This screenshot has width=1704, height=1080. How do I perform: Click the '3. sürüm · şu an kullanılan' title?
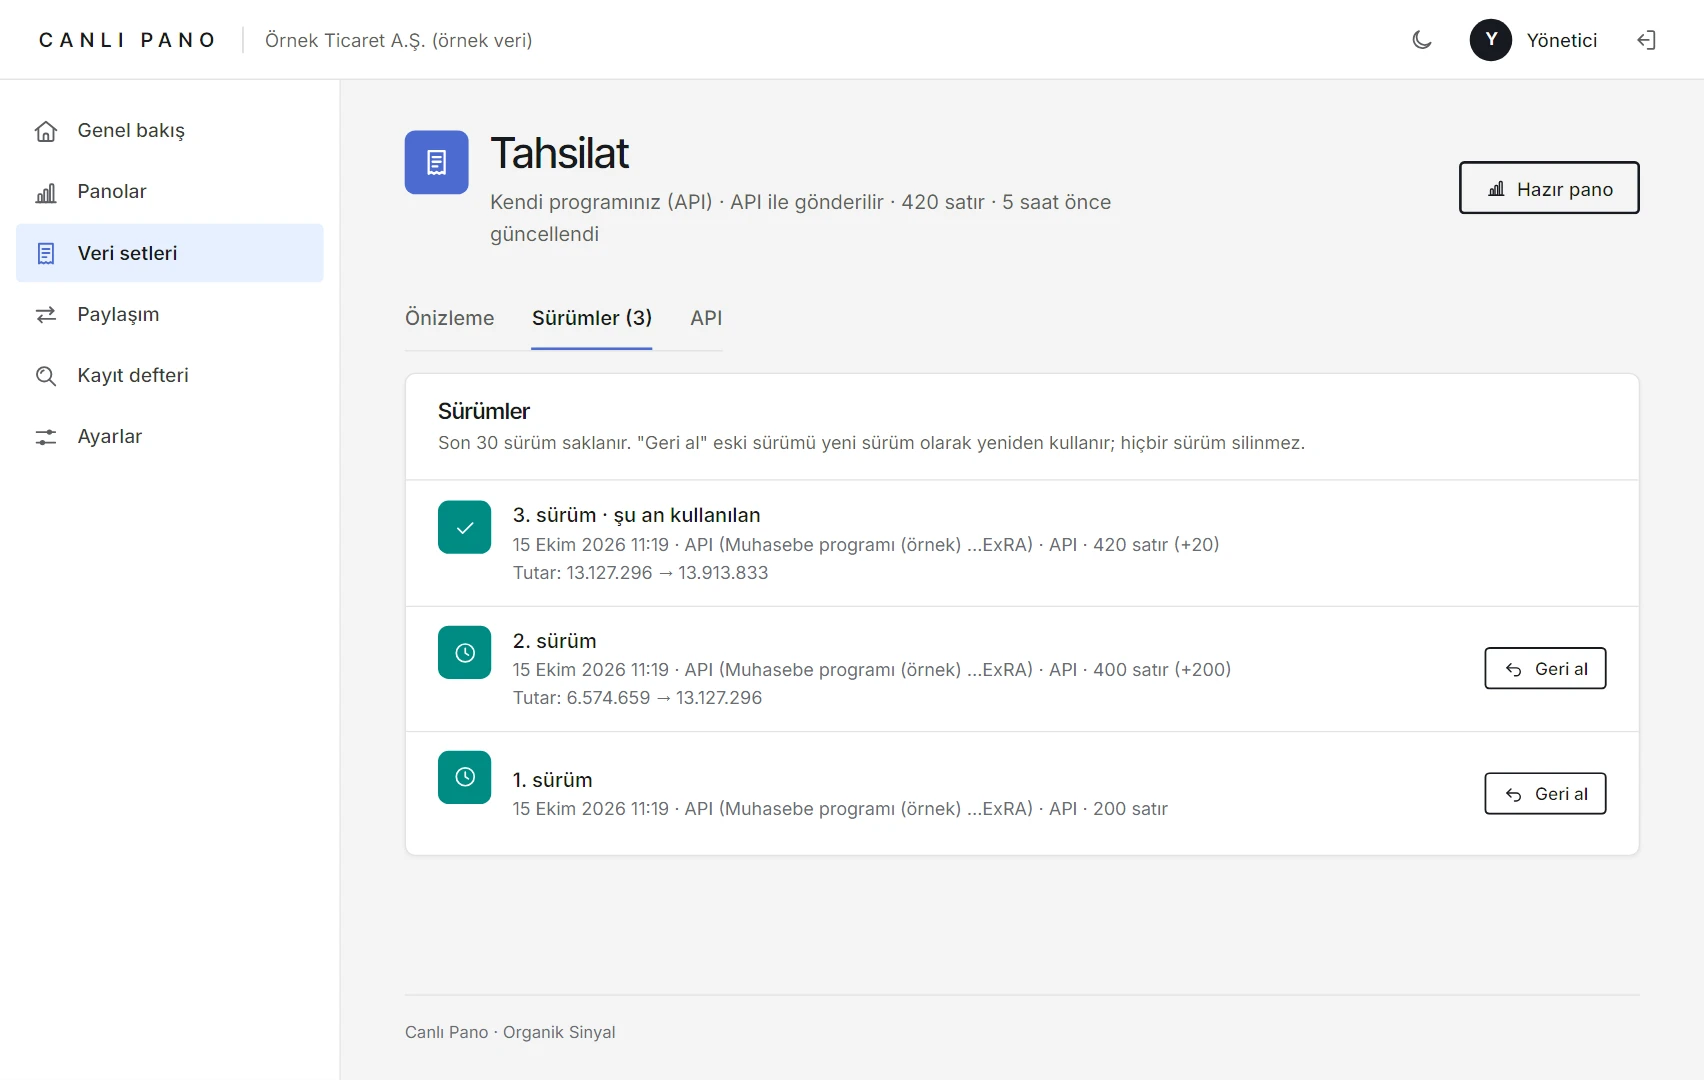636,515
